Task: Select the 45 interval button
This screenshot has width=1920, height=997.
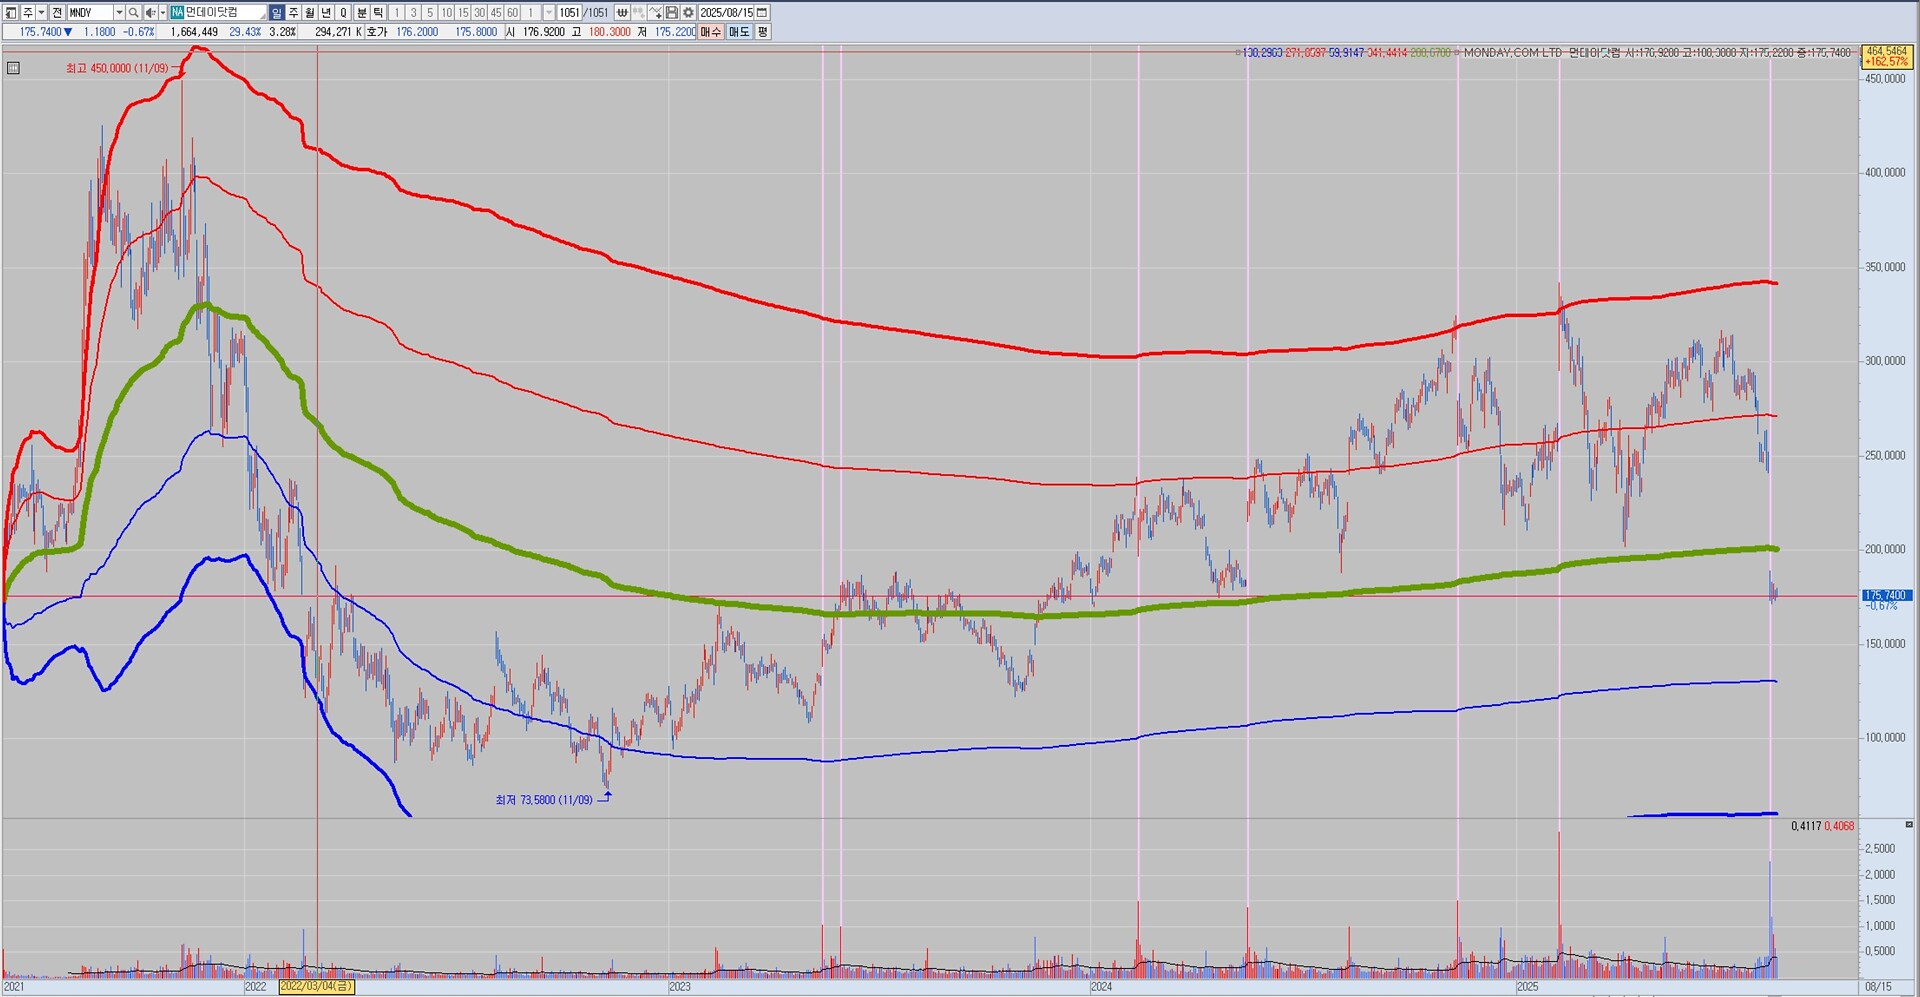Action: 496,12
